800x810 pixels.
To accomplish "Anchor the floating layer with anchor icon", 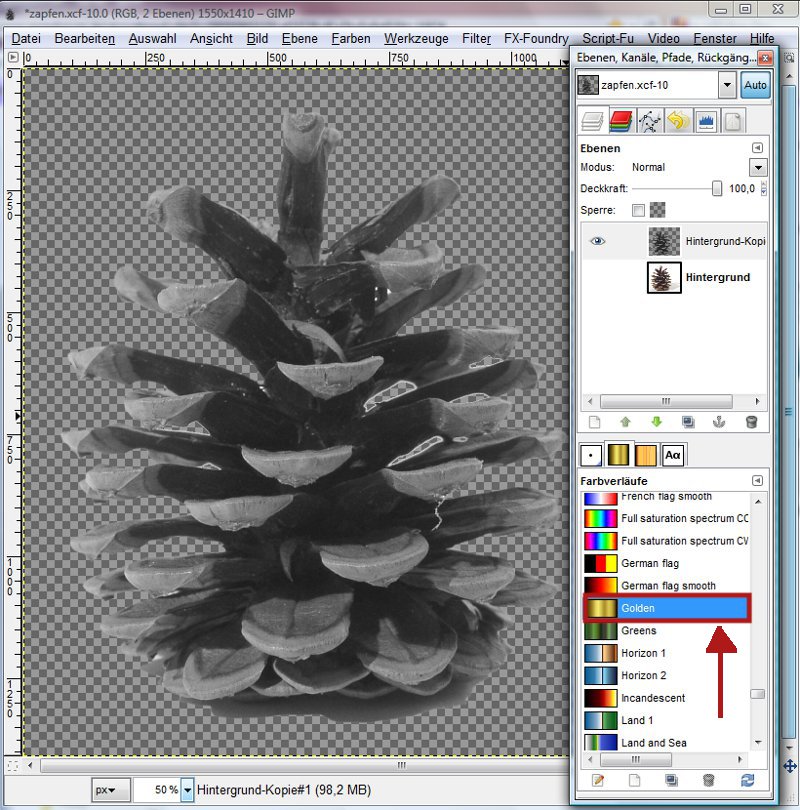I will coord(718,423).
